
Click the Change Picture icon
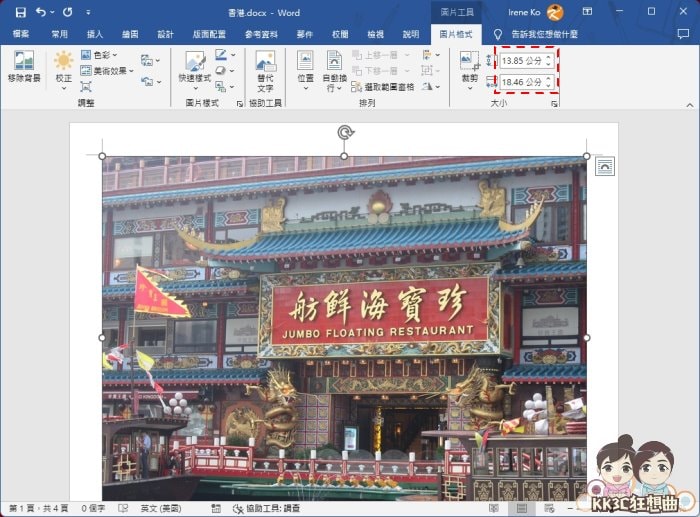coord(147,60)
